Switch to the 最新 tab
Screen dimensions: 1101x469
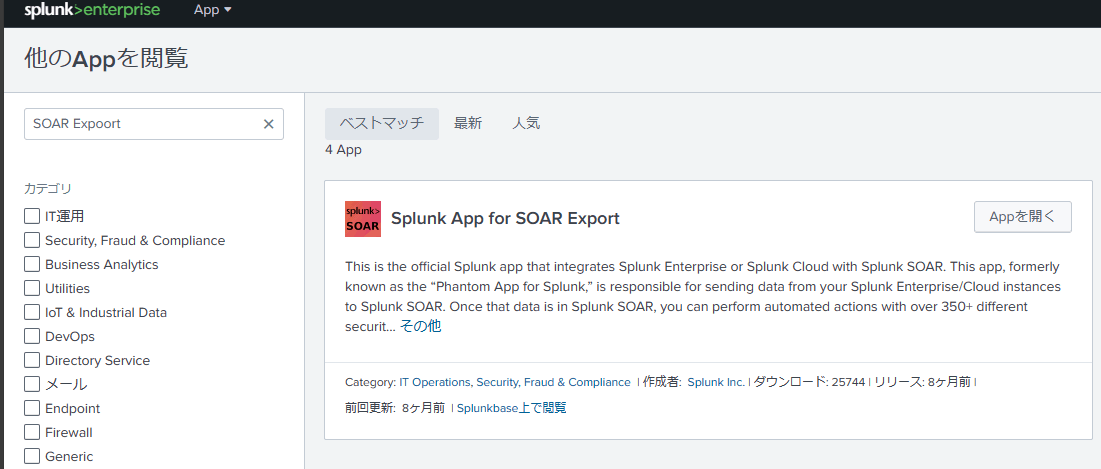(468, 124)
